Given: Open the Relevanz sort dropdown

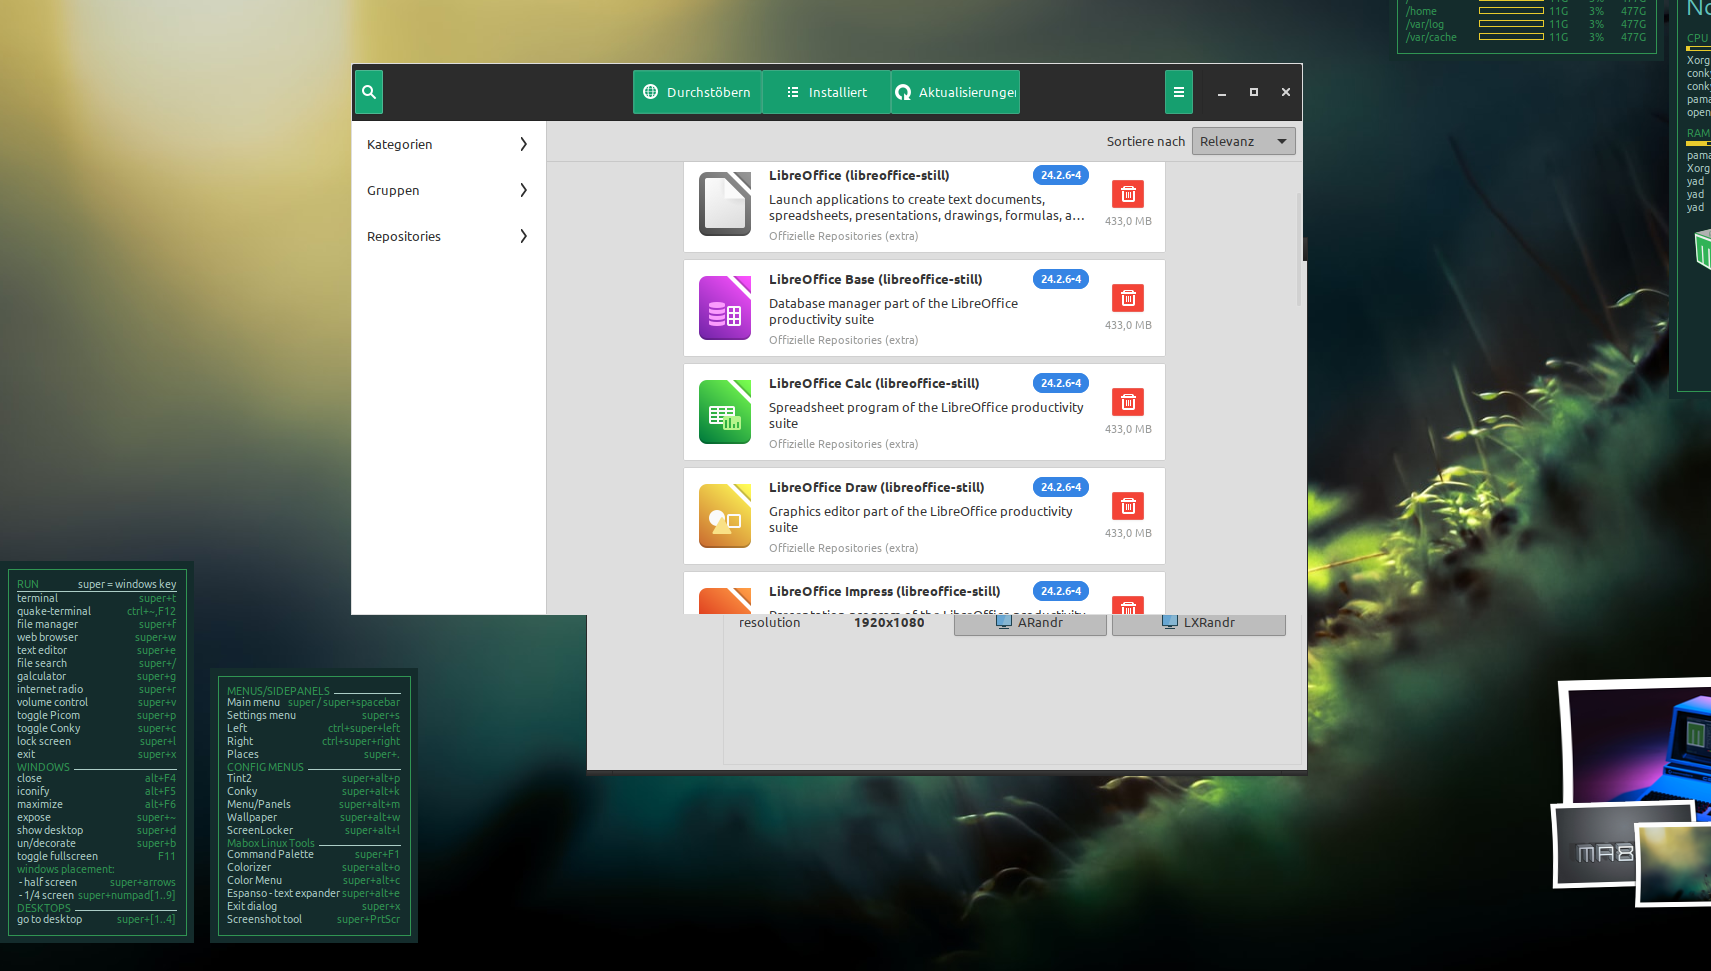Looking at the screenshot, I should tap(1243, 141).
